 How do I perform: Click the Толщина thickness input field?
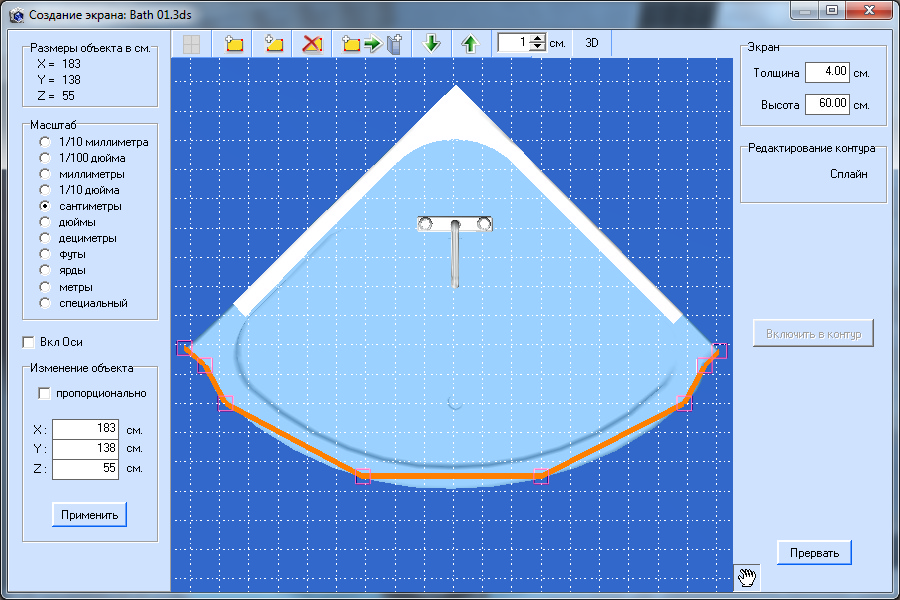(x=827, y=72)
